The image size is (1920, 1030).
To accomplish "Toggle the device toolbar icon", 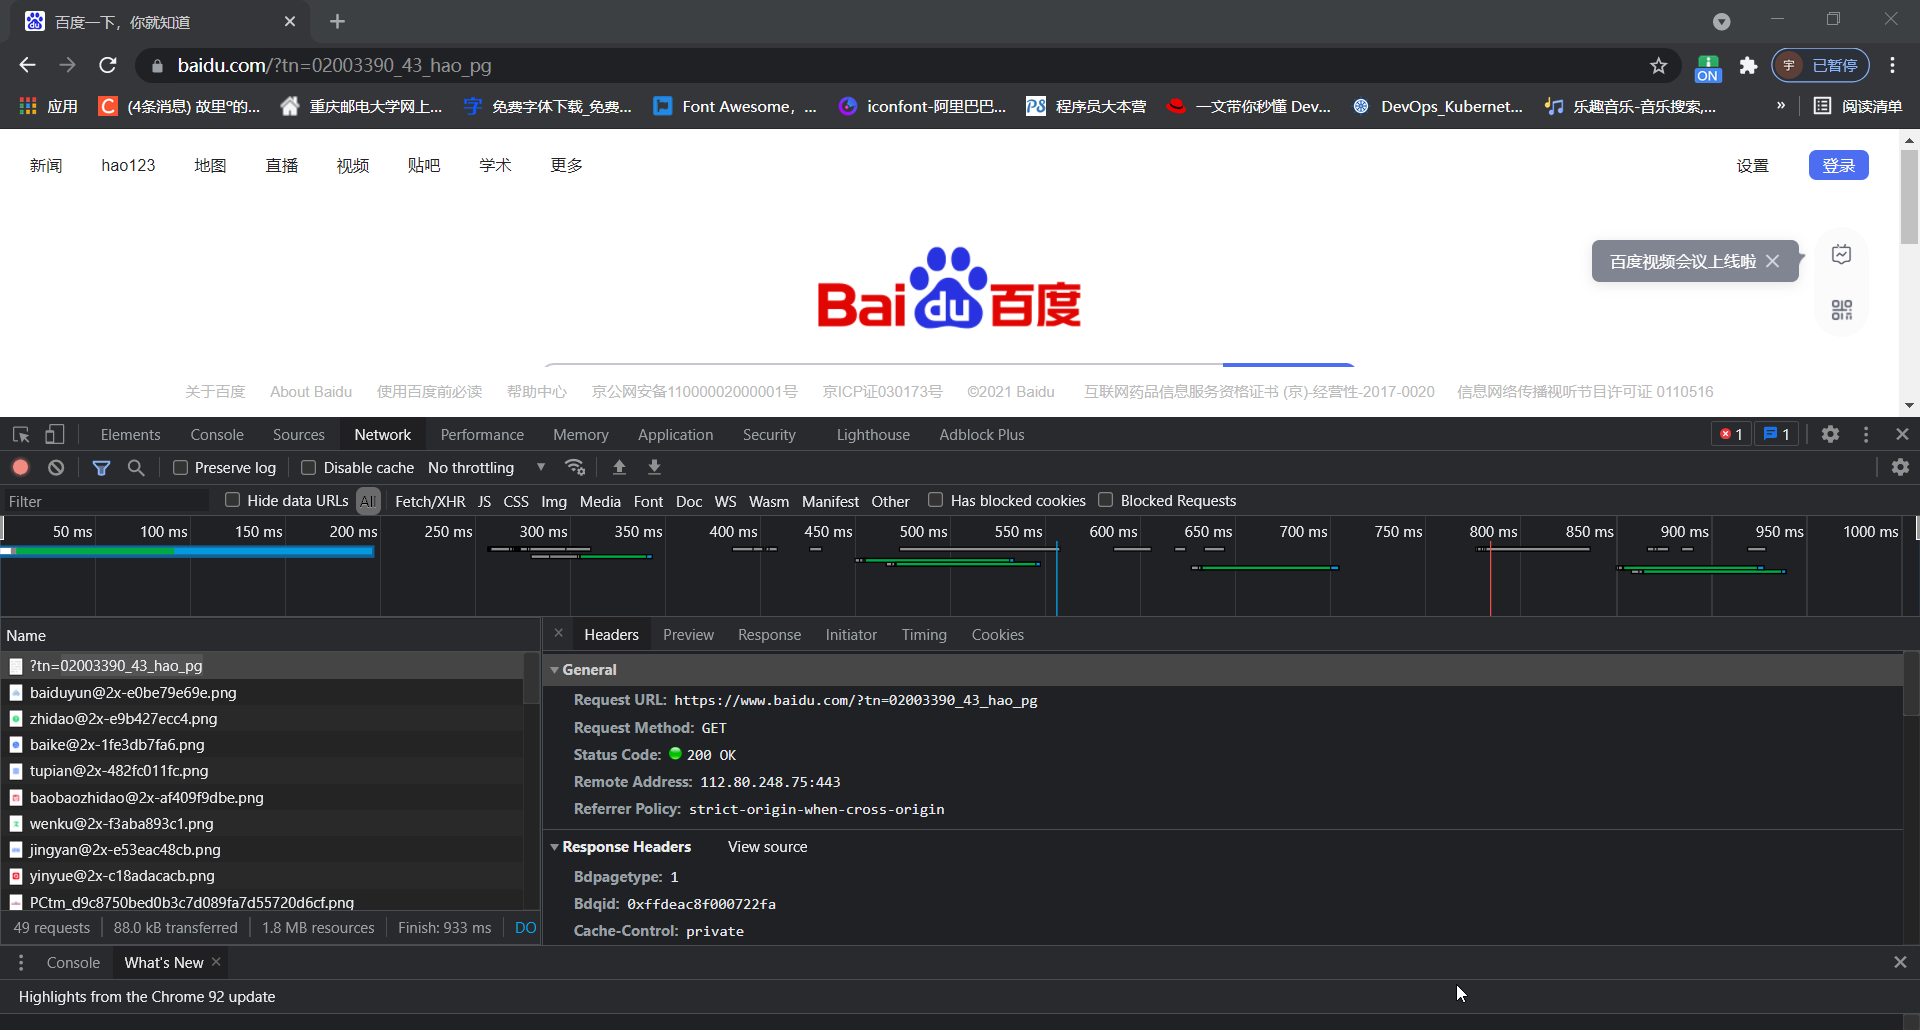I will [55, 435].
